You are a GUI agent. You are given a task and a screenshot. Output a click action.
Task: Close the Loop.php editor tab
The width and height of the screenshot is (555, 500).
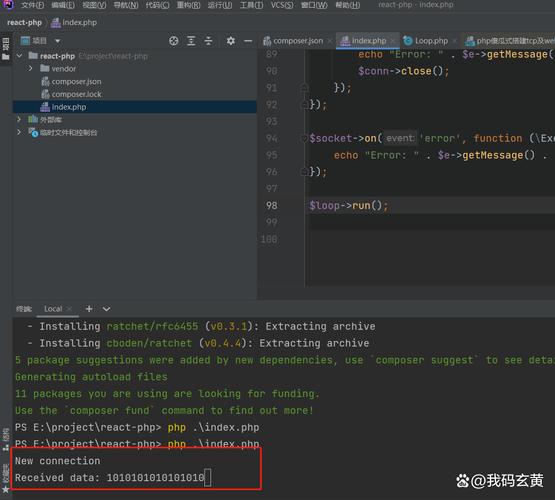point(455,41)
